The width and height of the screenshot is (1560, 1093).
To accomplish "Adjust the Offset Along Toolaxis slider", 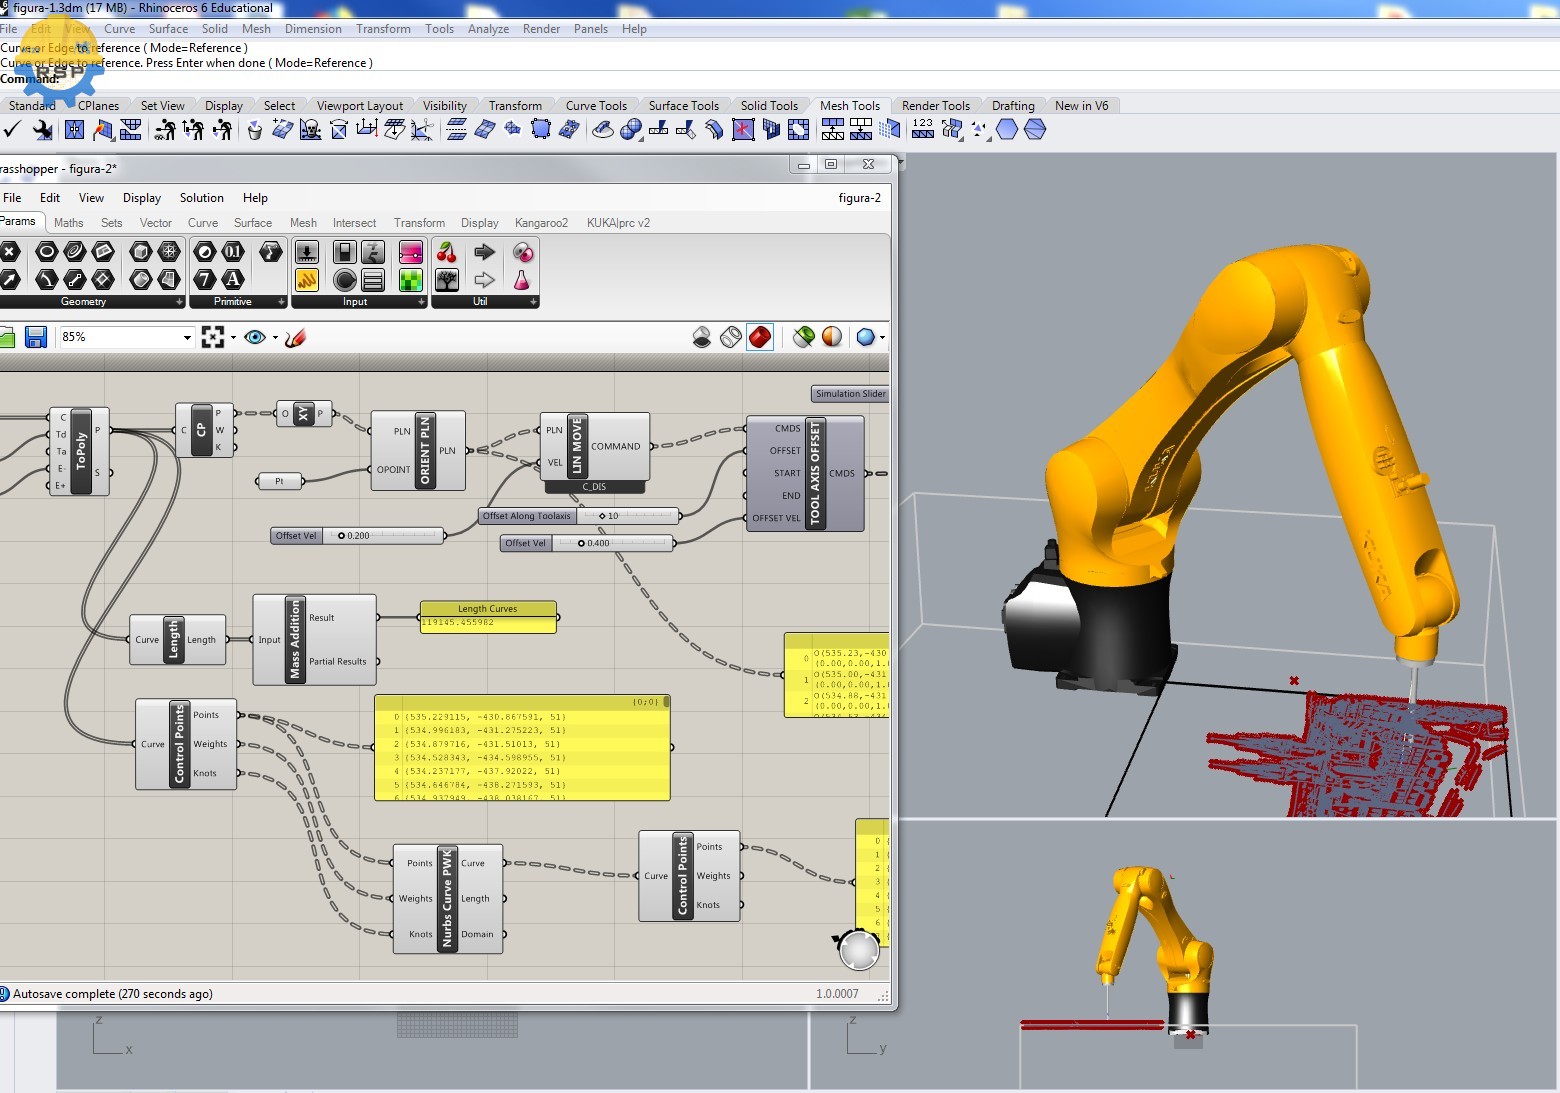I will 579,516.
